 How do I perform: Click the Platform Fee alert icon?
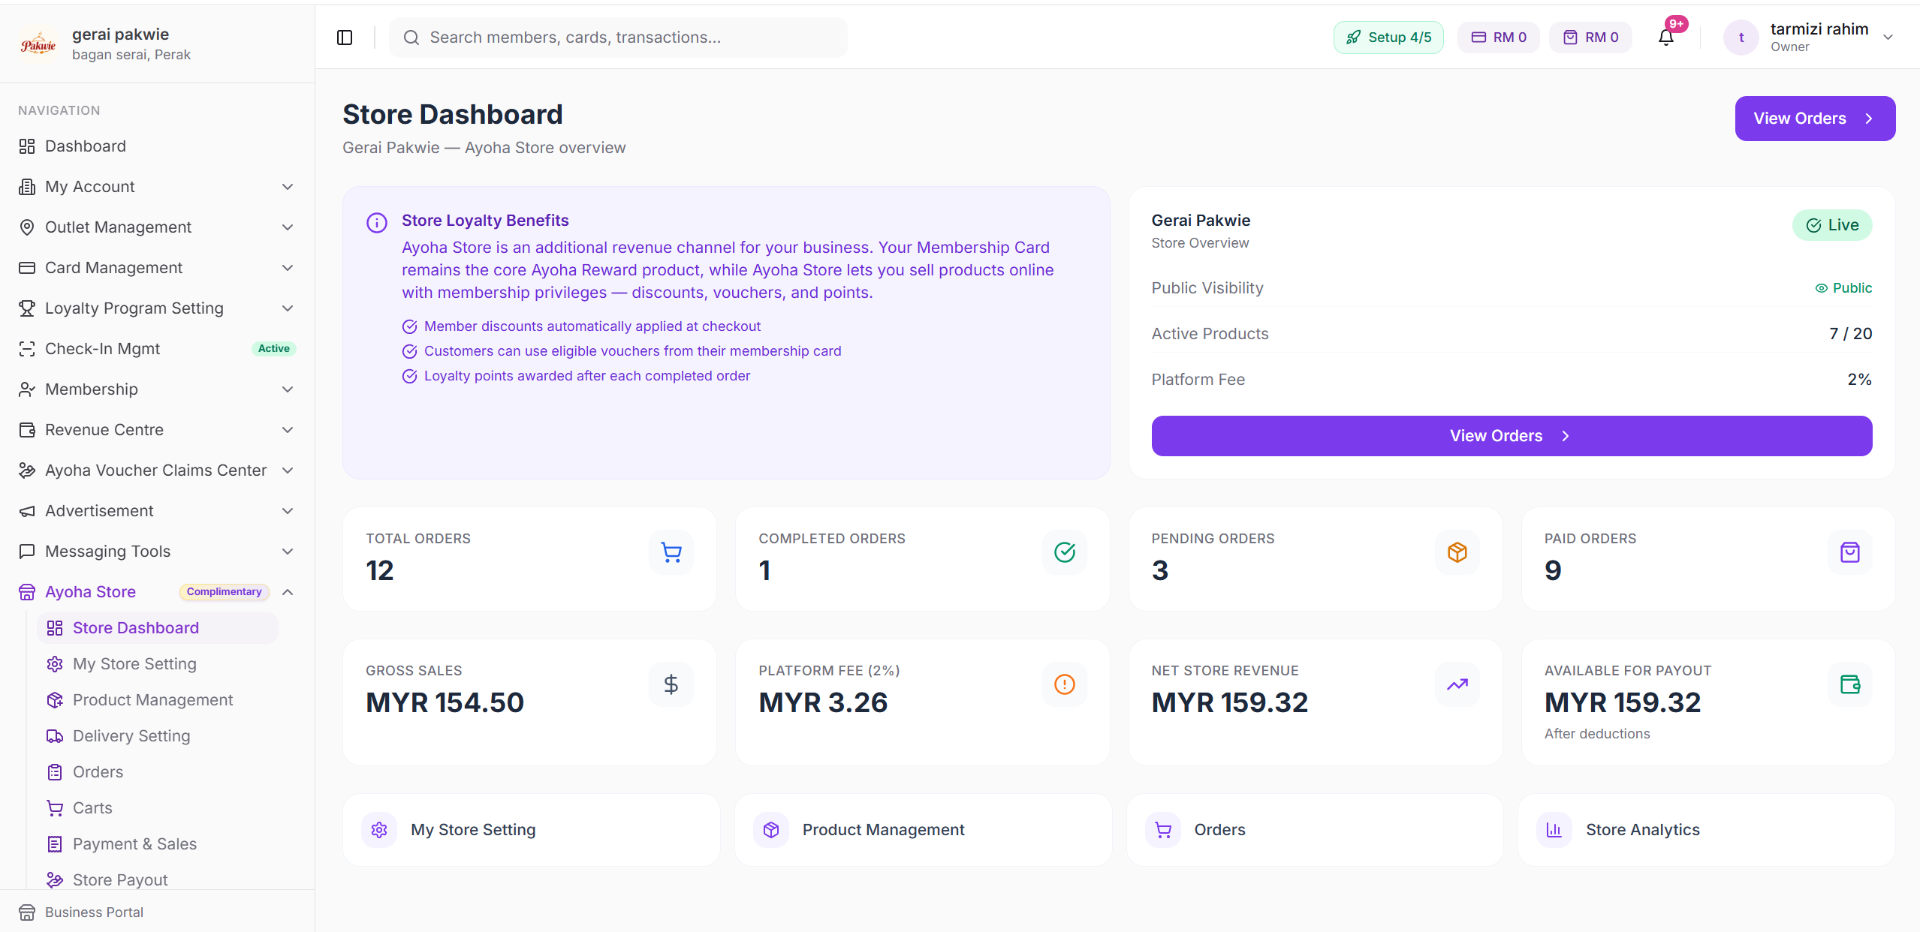point(1065,684)
